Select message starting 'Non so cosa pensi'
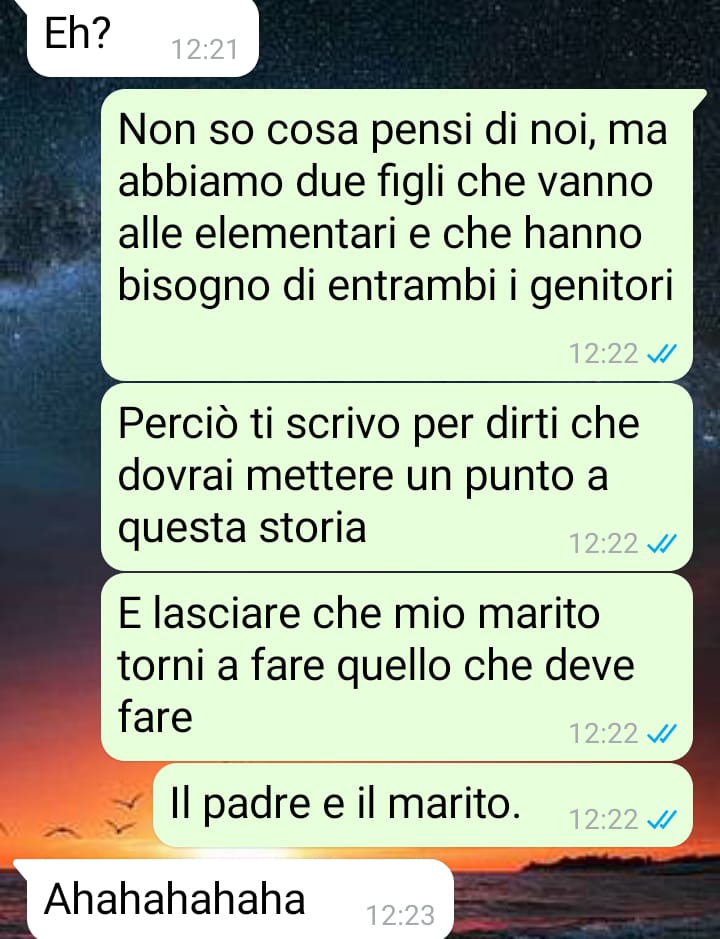Screen dimensions: 720x939 [397, 235]
